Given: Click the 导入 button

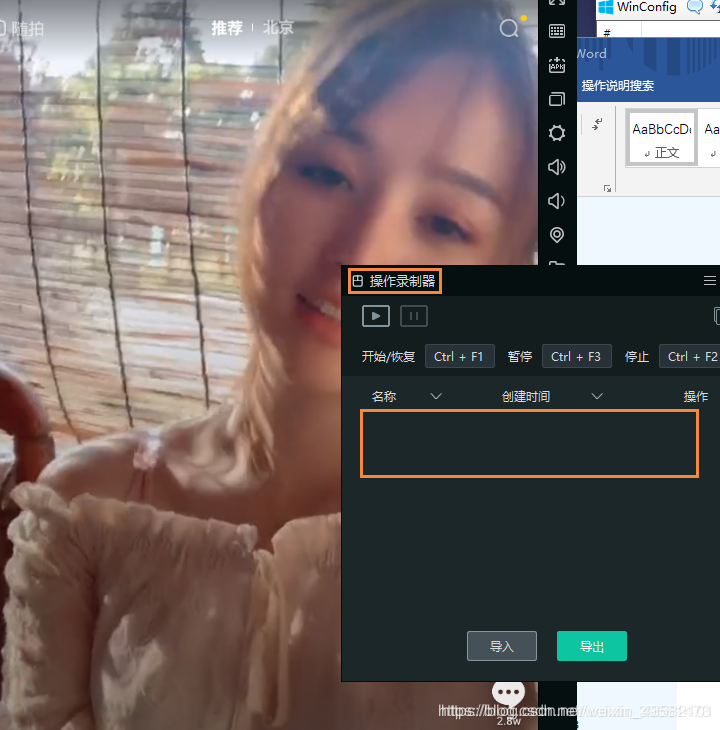Looking at the screenshot, I should (502, 646).
